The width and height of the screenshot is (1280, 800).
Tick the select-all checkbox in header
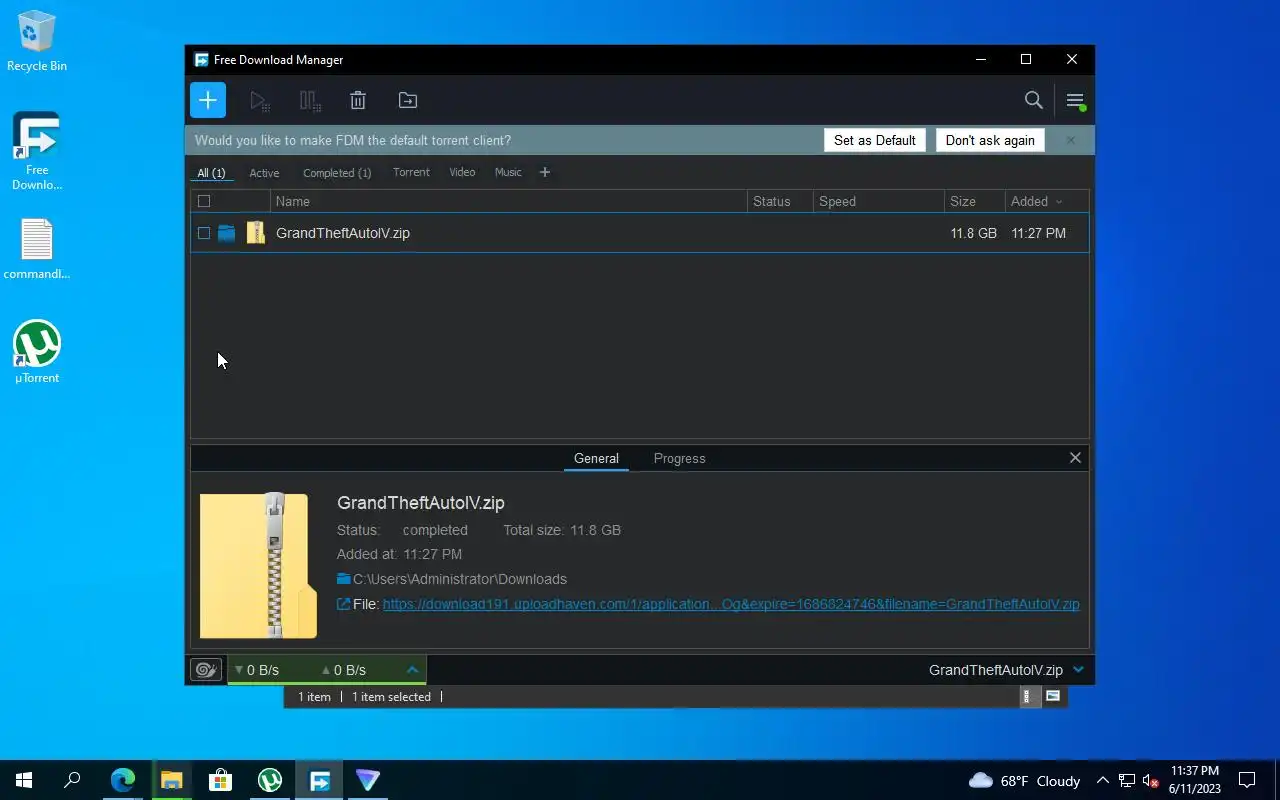[204, 201]
